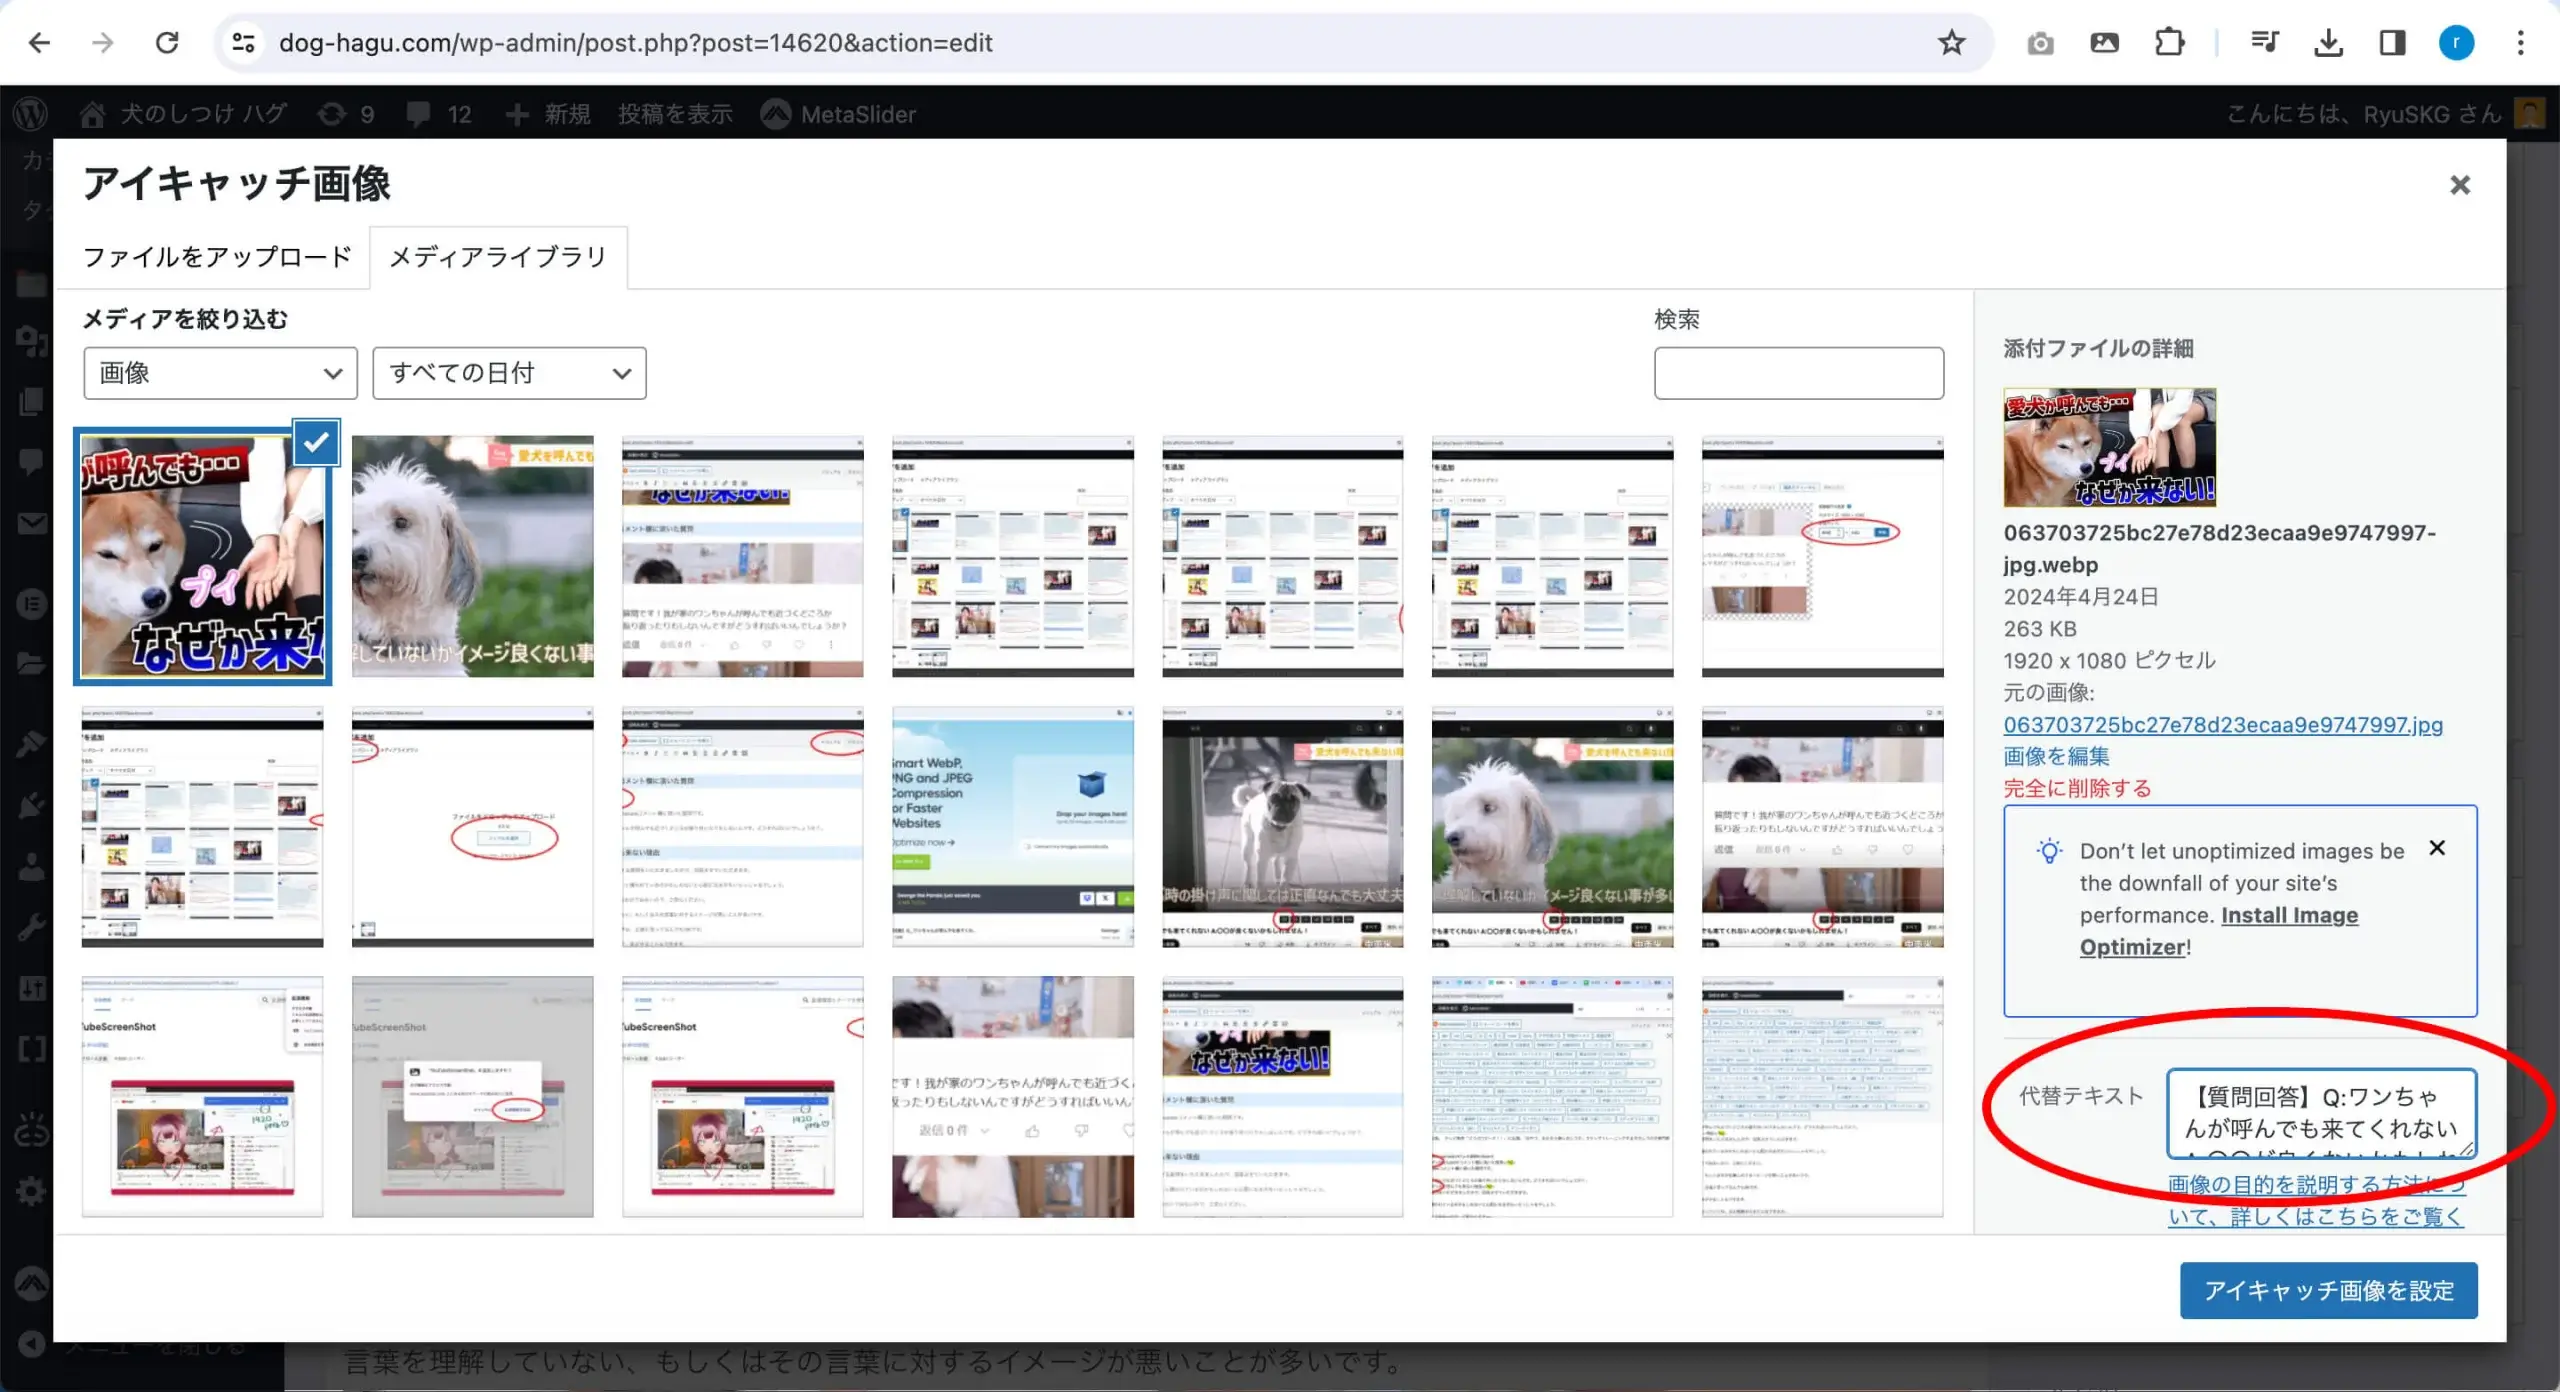Screen dimensions: 2560x1392
Task: Click the 検索 media search field
Action: (1798, 373)
